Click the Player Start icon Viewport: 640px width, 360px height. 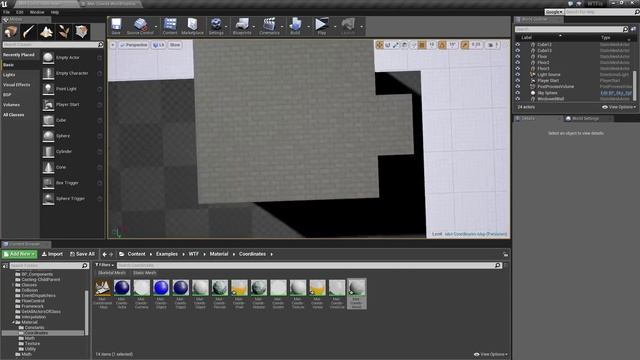tap(48, 105)
